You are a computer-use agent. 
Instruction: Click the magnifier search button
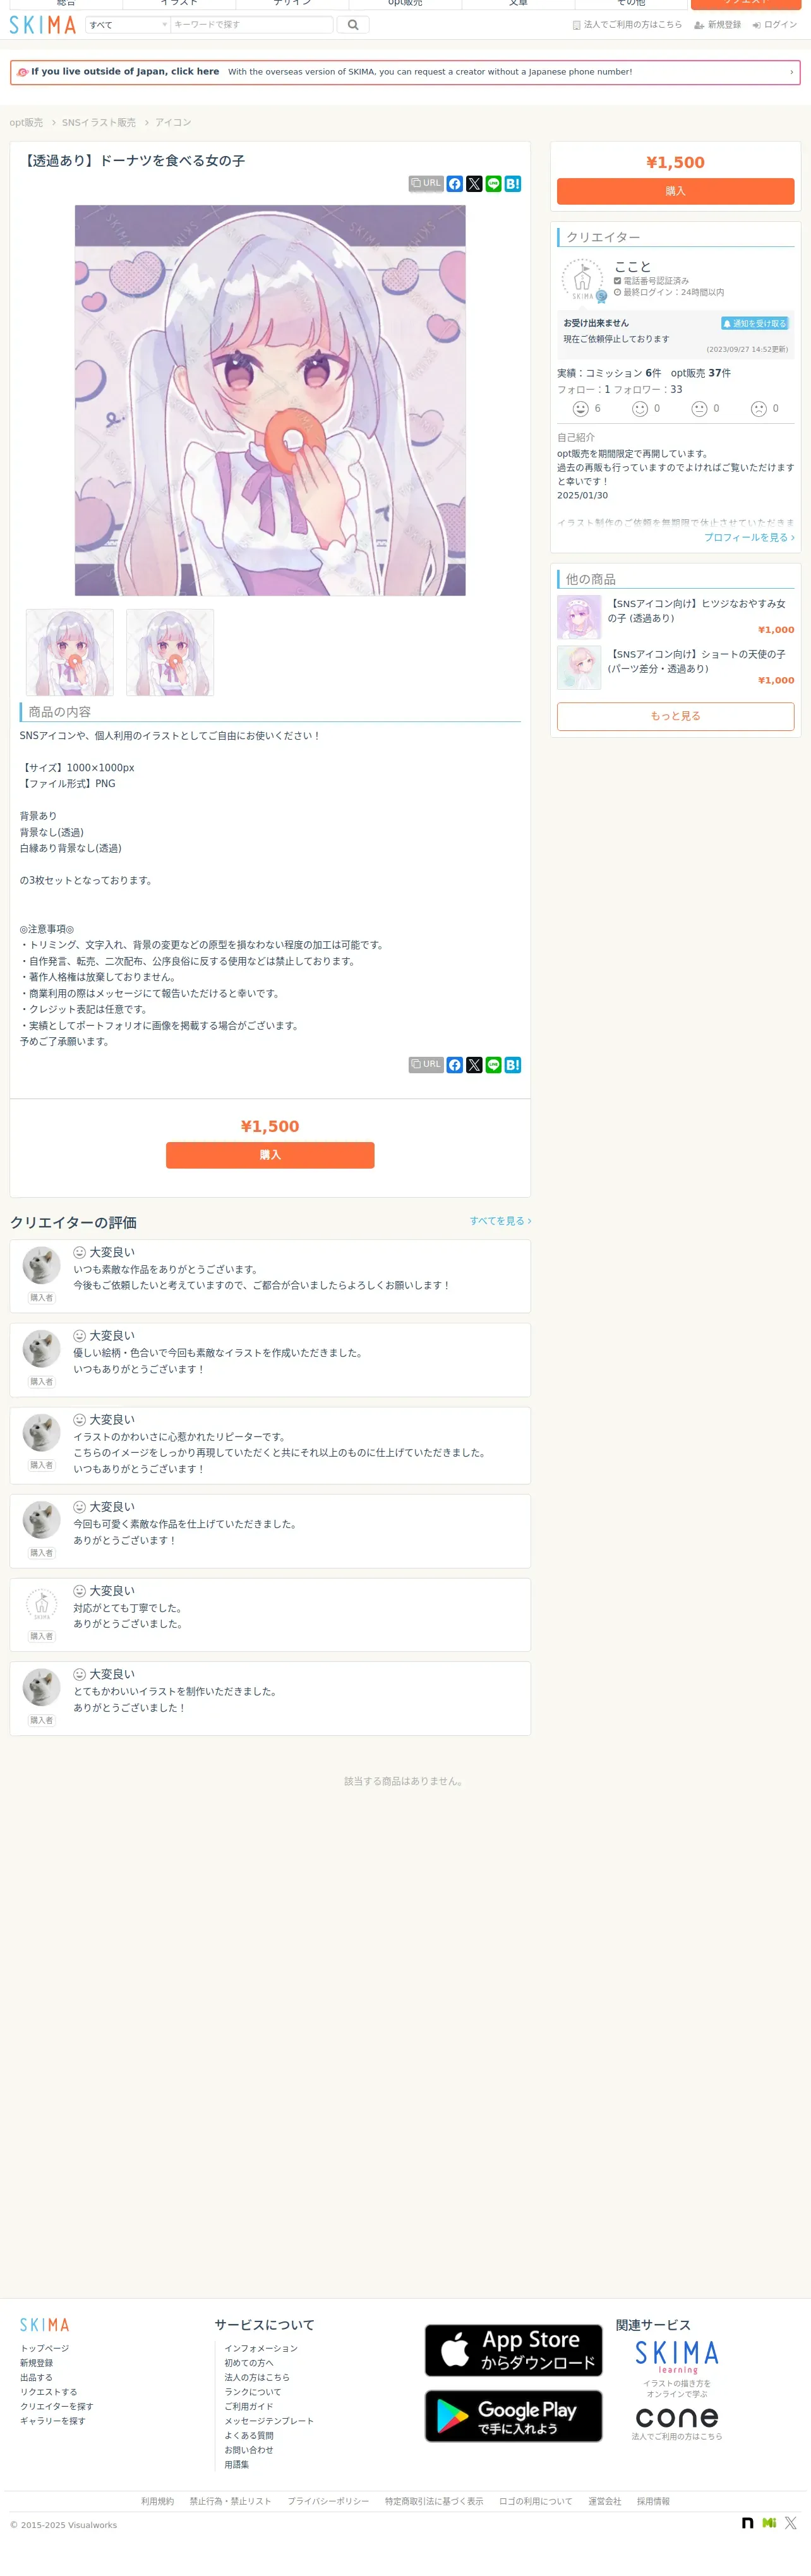(353, 25)
